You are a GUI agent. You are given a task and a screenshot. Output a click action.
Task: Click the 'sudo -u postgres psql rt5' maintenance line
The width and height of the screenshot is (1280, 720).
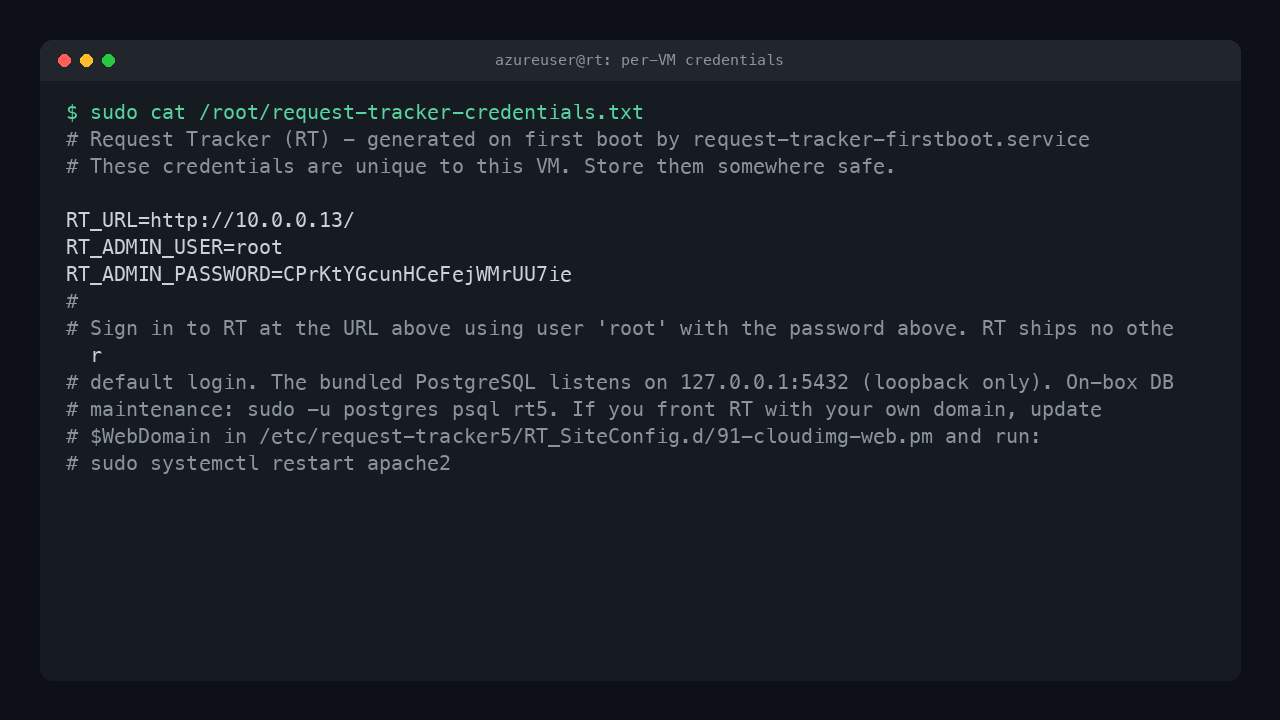(584, 409)
